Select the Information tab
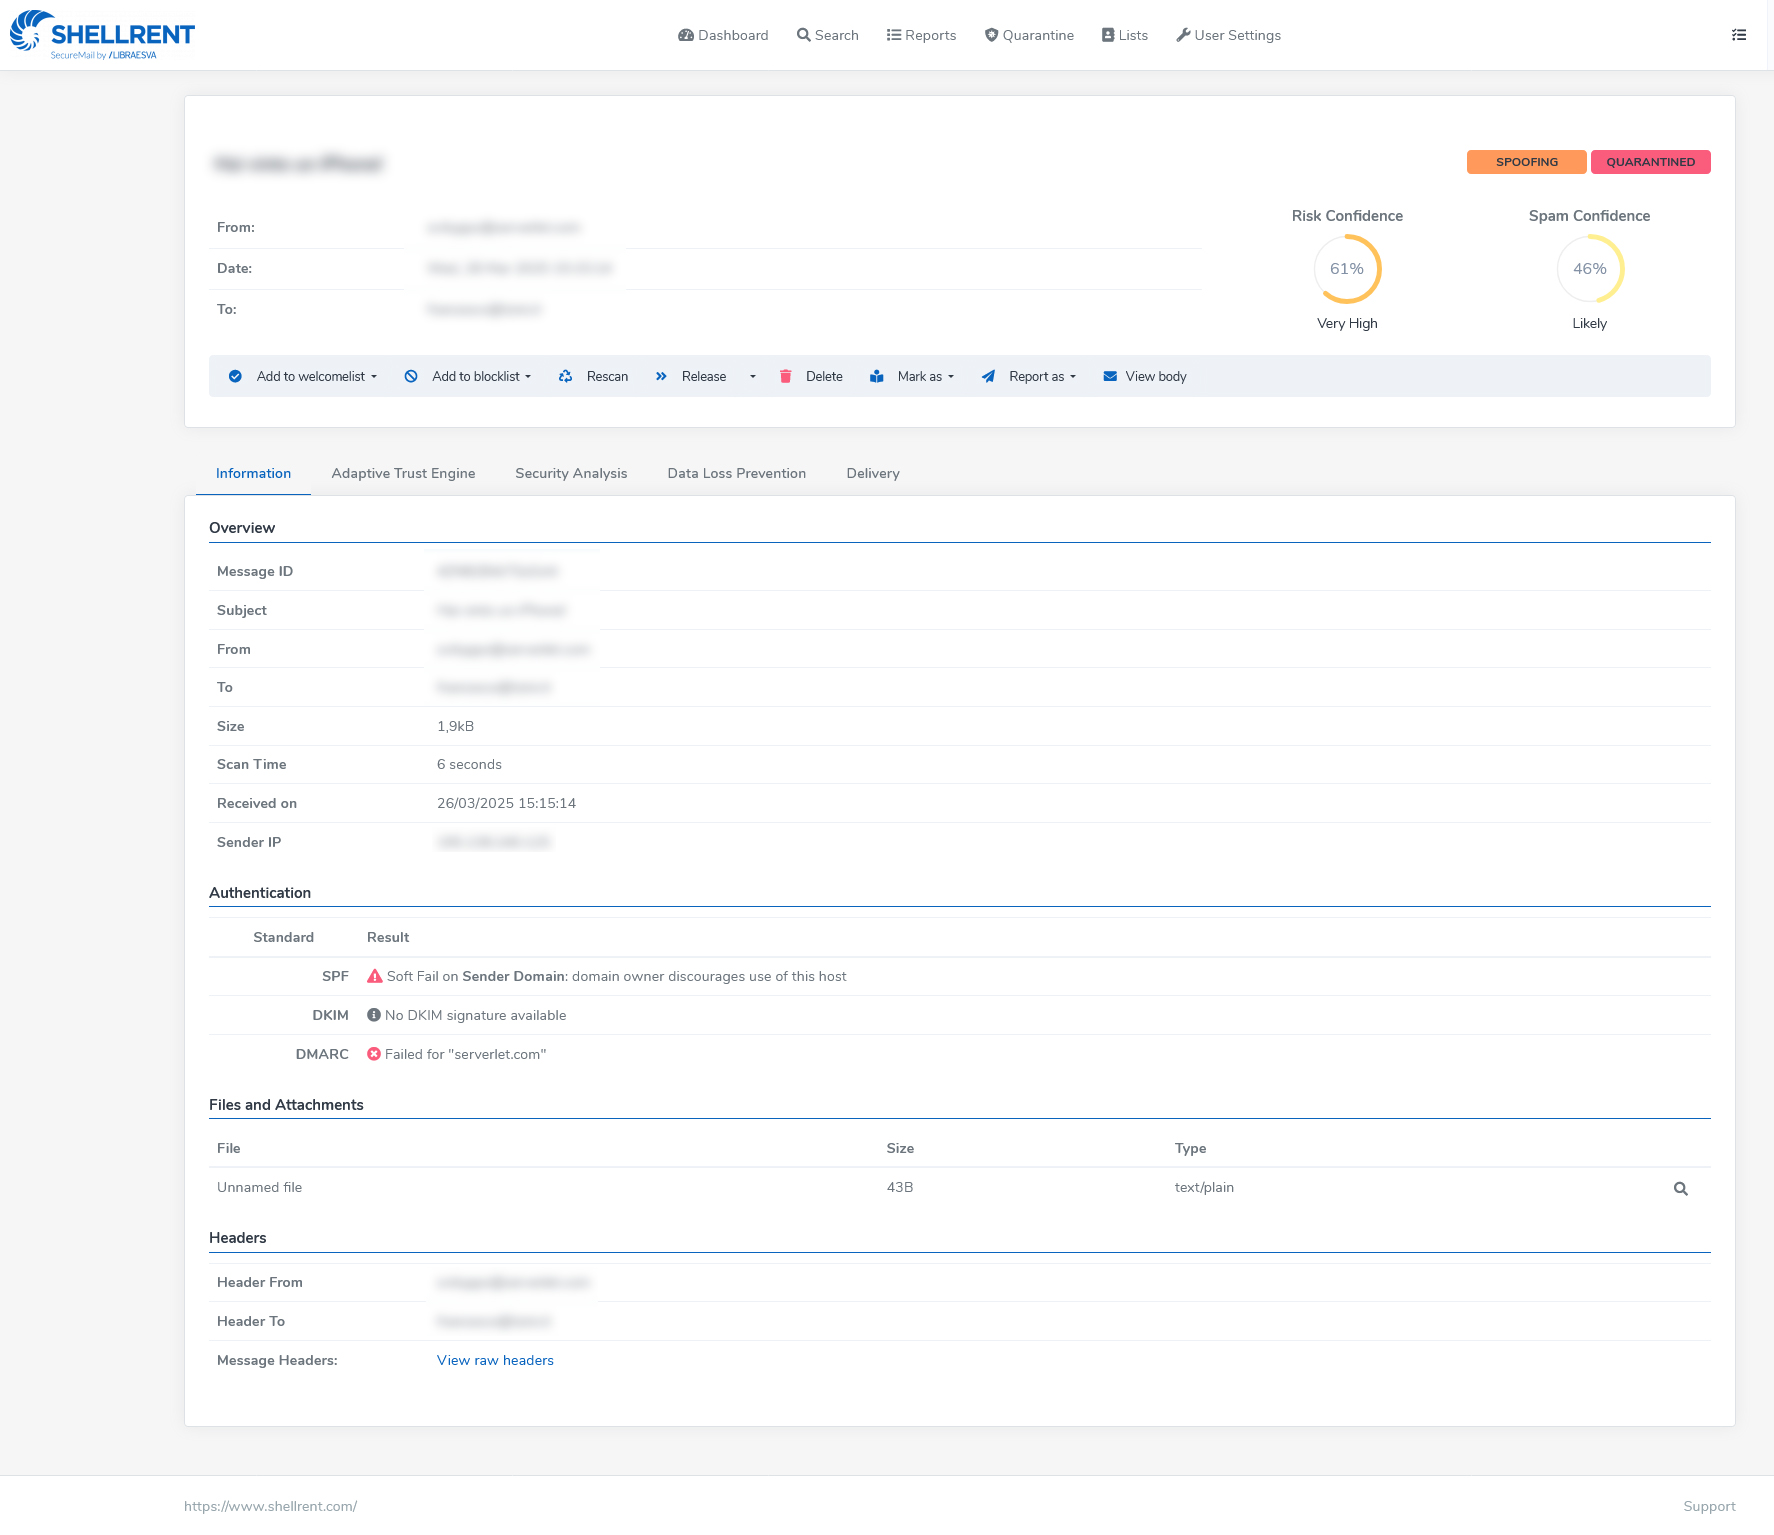 click(253, 474)
